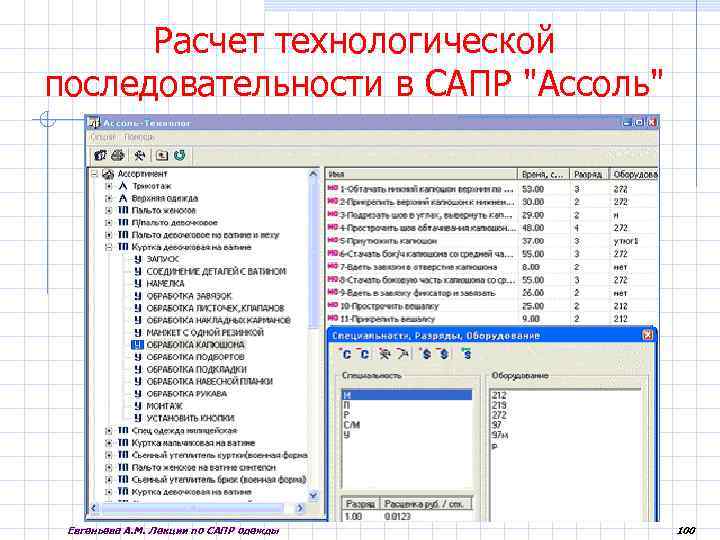The height and width of the screenshot is (540, 720).
Task: Select equipment '219' in Оборудование list
Action: tap(499, 405)
